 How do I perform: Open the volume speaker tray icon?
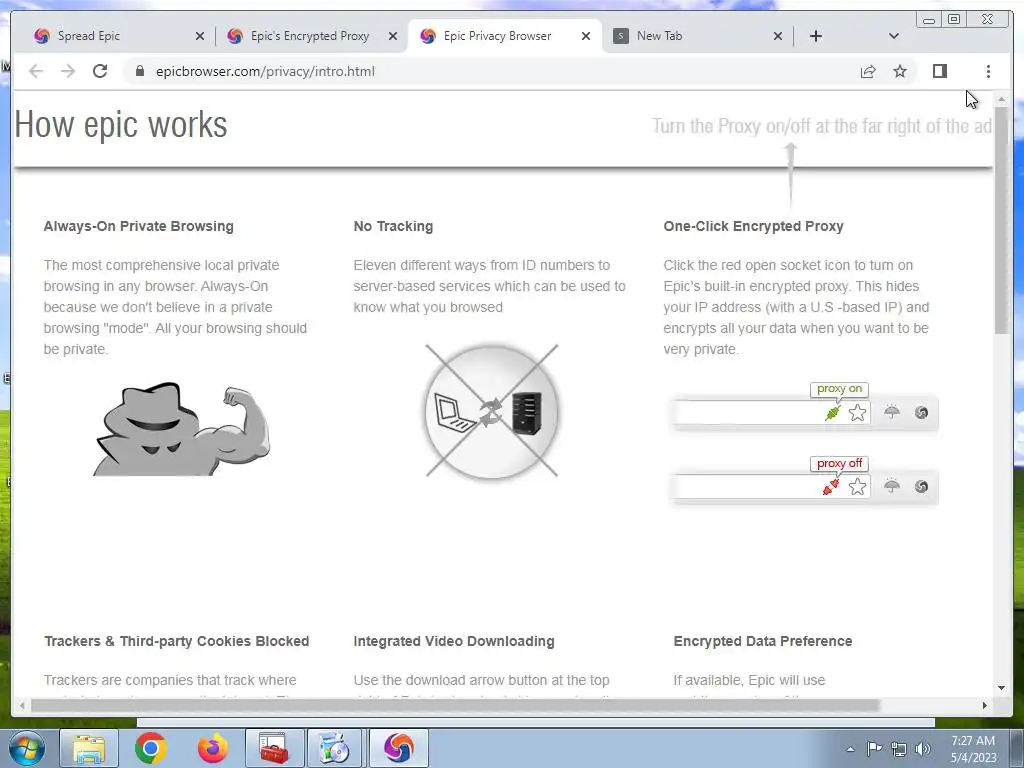tap(923, 749)
